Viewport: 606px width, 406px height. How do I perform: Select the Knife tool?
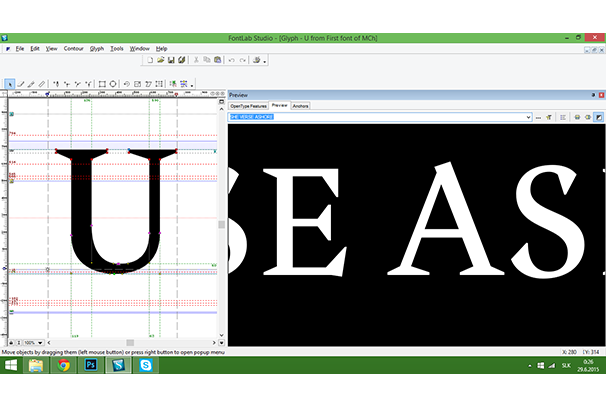pyautogui.click(x=42, y=84)
